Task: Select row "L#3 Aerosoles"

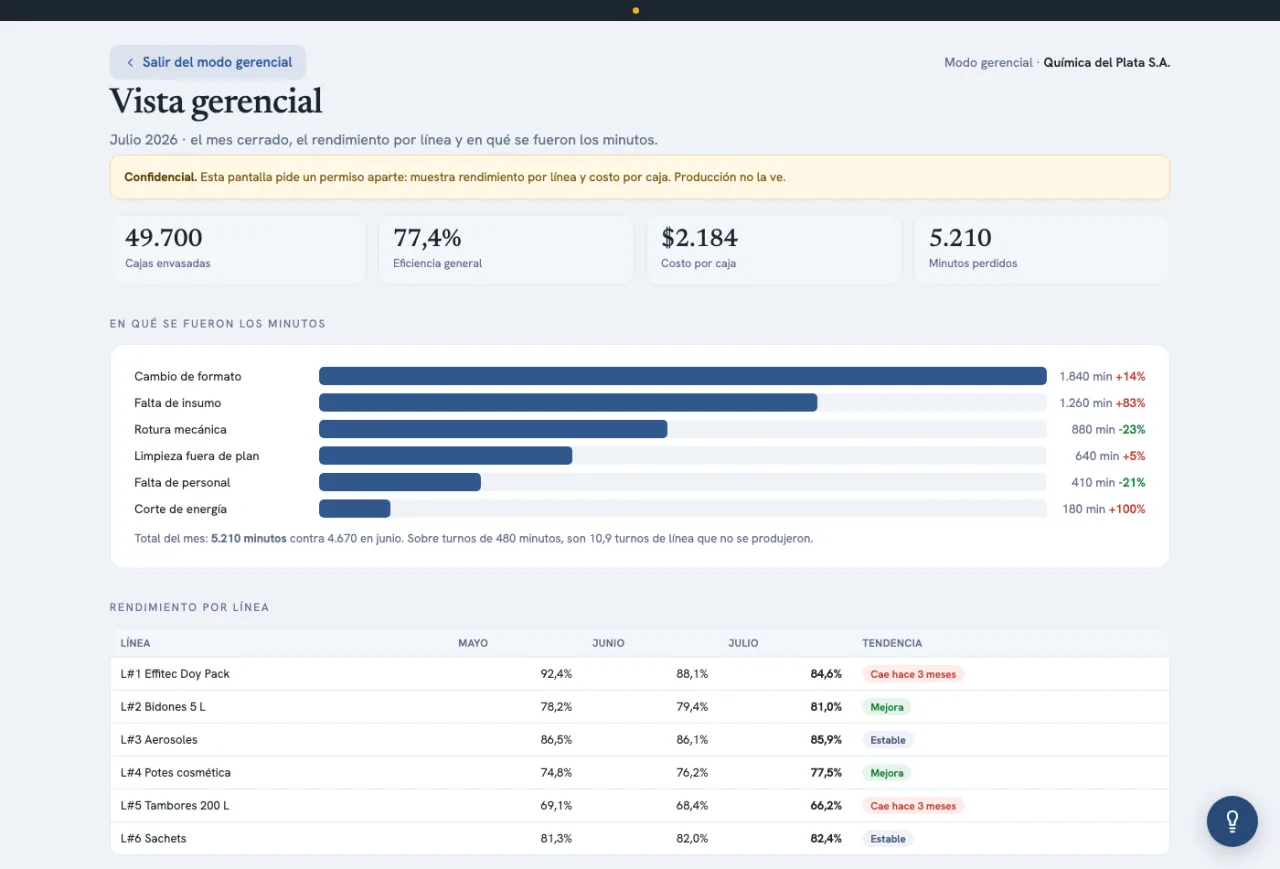Action: [x=640, y=740]
